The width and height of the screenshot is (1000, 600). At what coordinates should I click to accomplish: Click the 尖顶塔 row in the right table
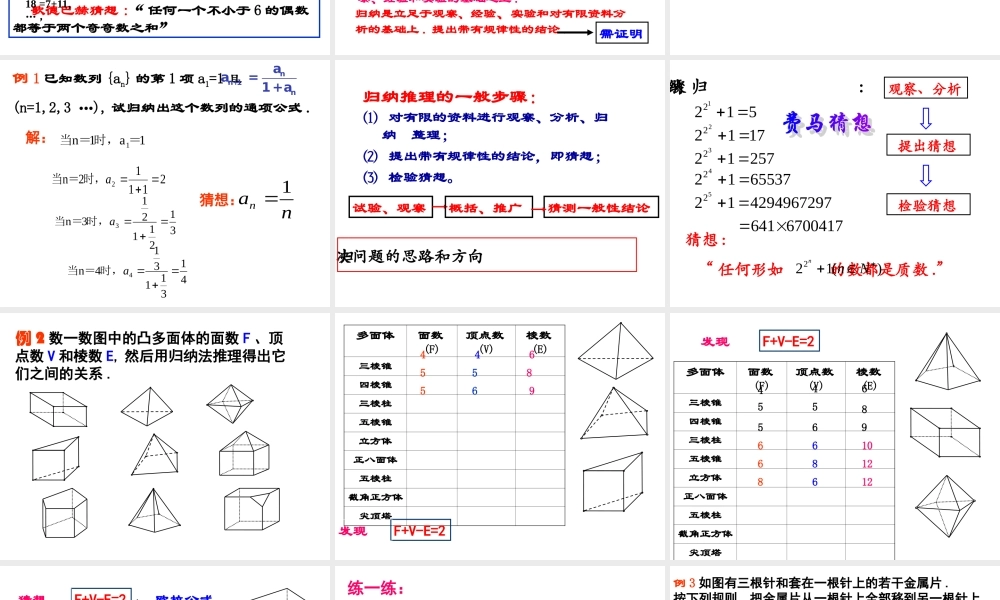point(784,552)
